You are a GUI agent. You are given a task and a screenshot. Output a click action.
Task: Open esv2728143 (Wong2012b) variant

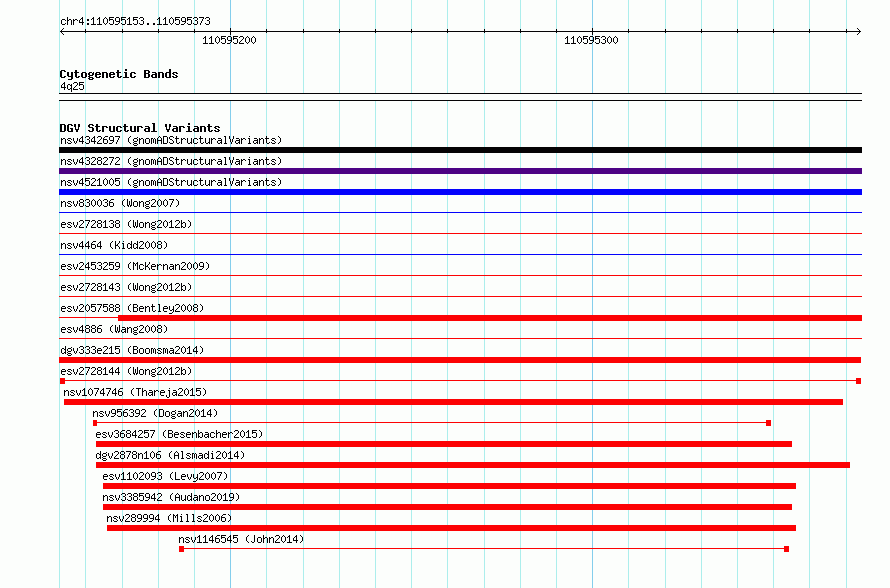[x=126, y=287]
